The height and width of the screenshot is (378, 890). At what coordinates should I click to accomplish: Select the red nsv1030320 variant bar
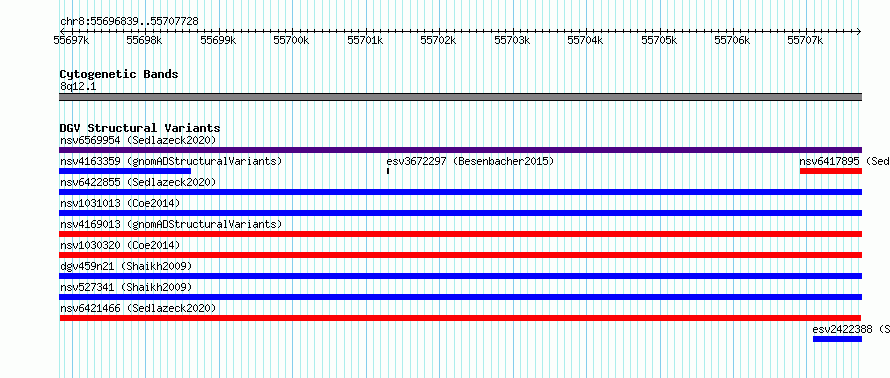460,255
